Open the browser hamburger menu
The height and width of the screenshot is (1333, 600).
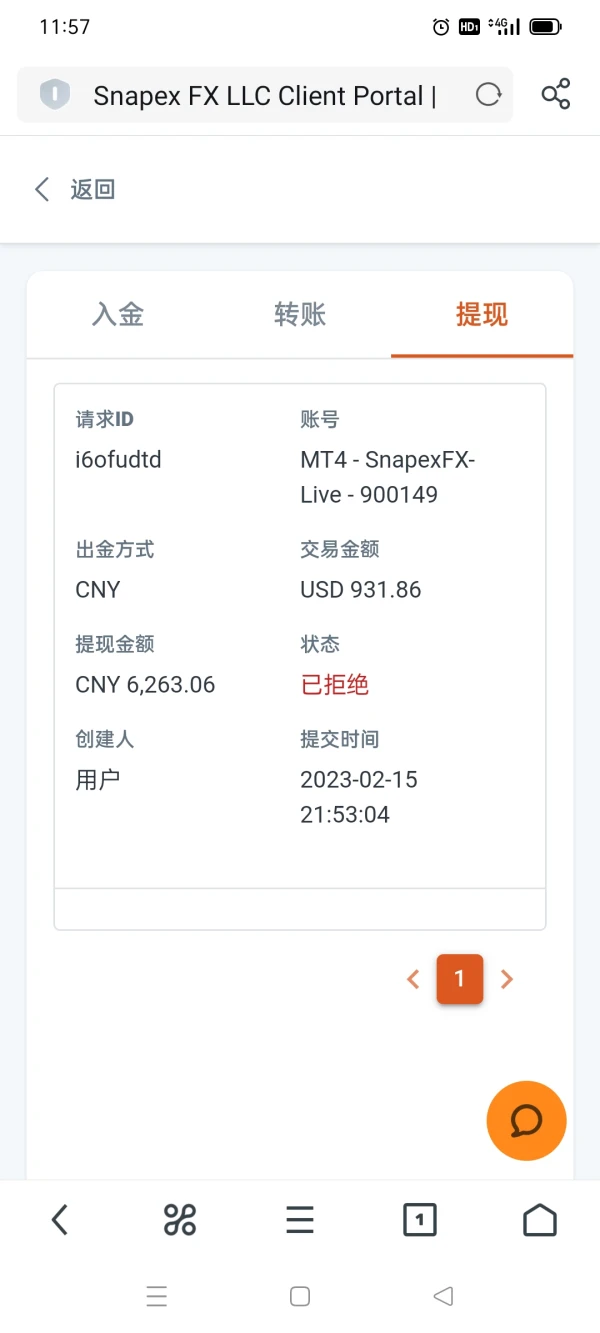coord(300,1220)
